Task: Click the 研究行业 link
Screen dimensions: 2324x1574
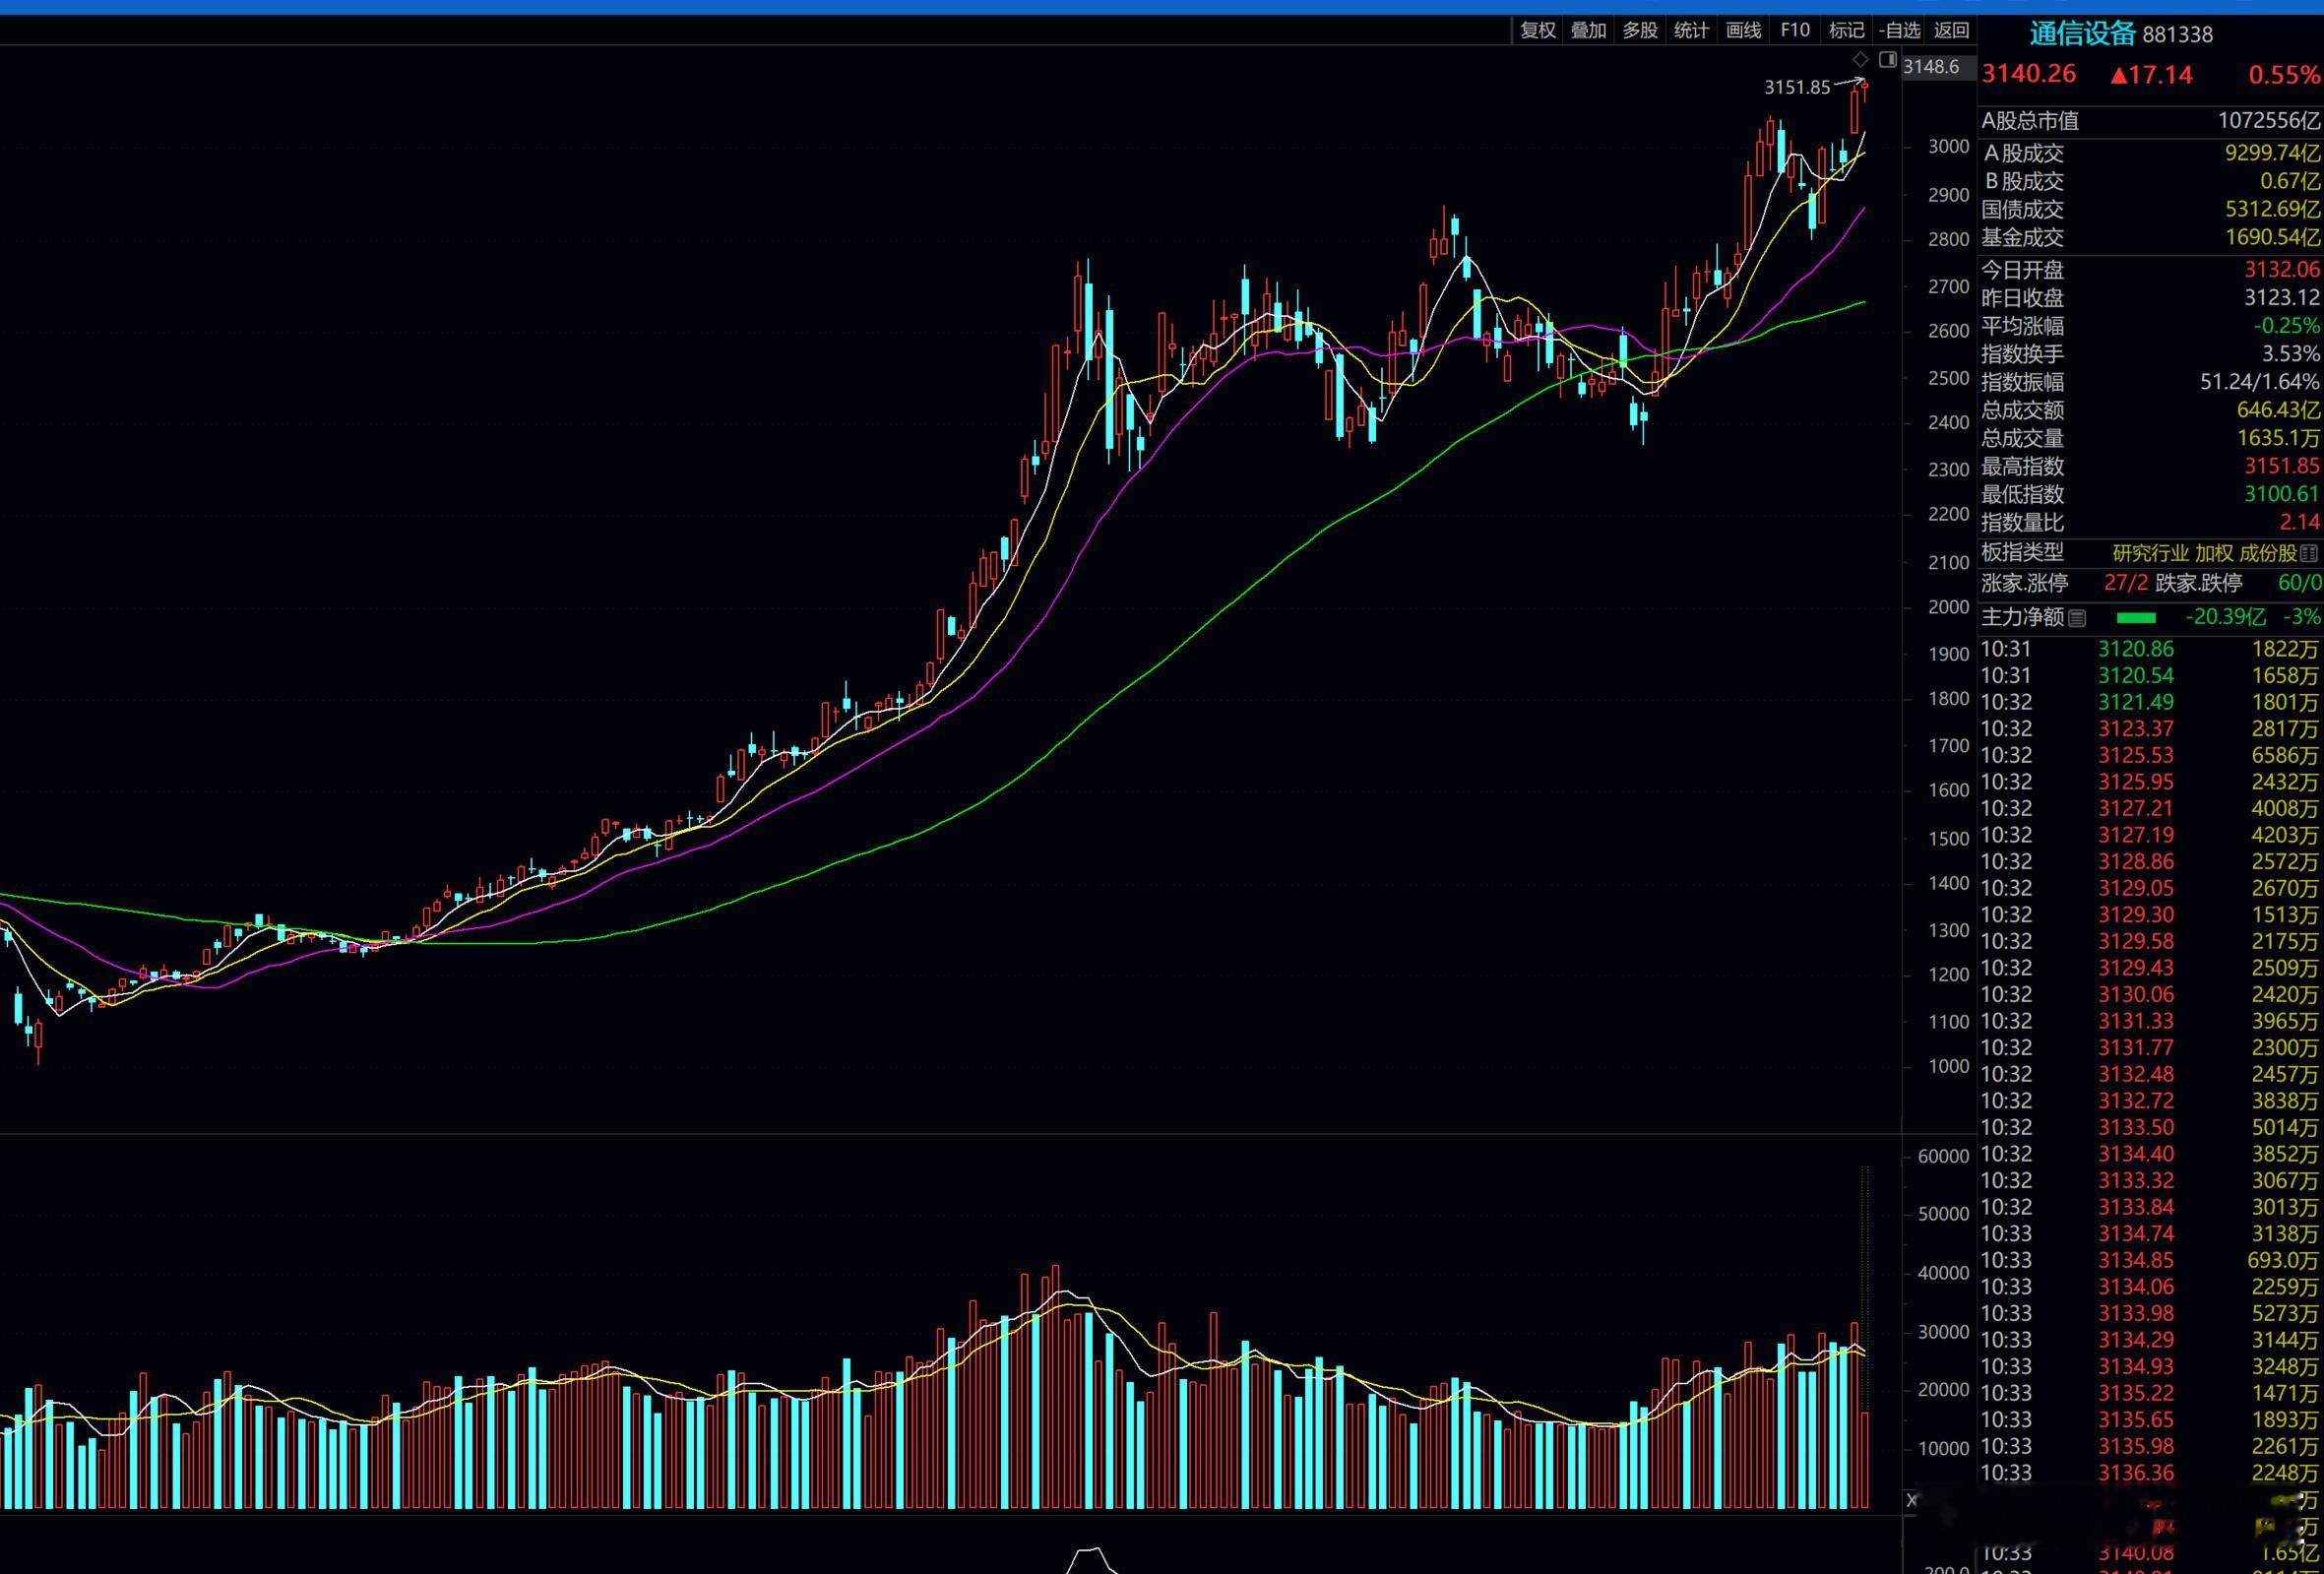Action: pyautogui.click(x=2150, y=553)
